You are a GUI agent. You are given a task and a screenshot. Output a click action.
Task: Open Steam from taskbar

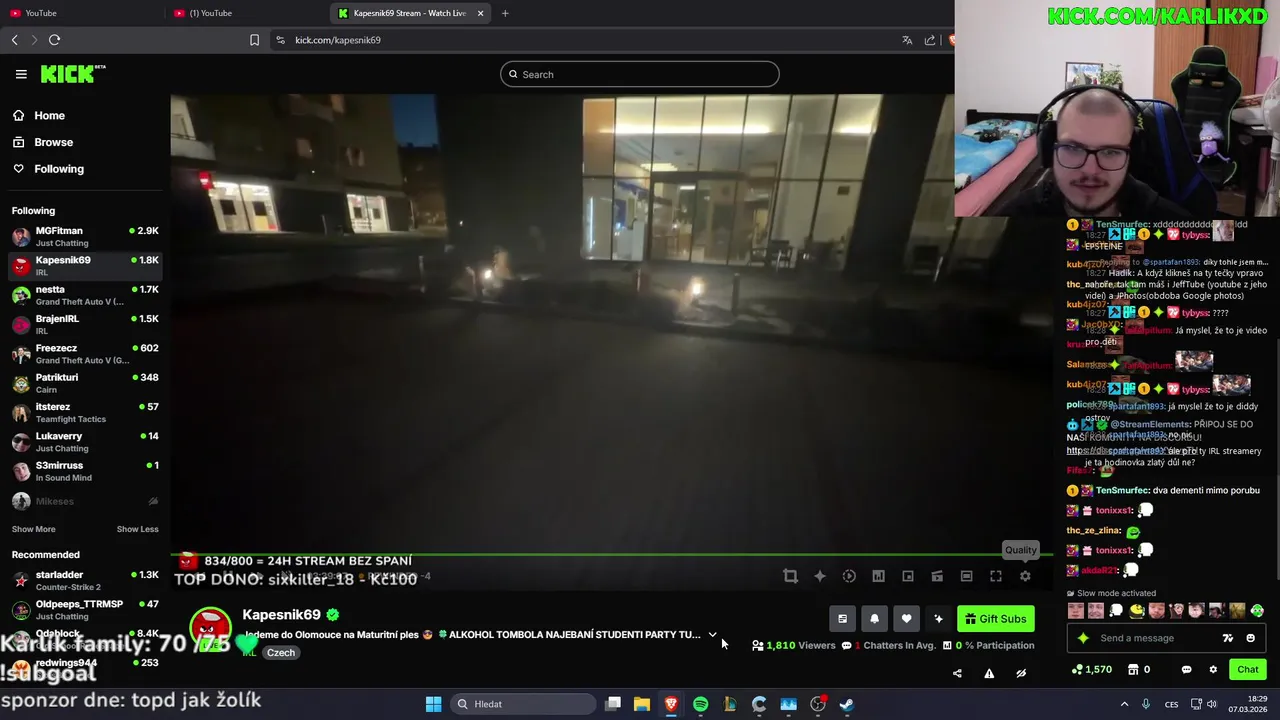click(847, 704)
